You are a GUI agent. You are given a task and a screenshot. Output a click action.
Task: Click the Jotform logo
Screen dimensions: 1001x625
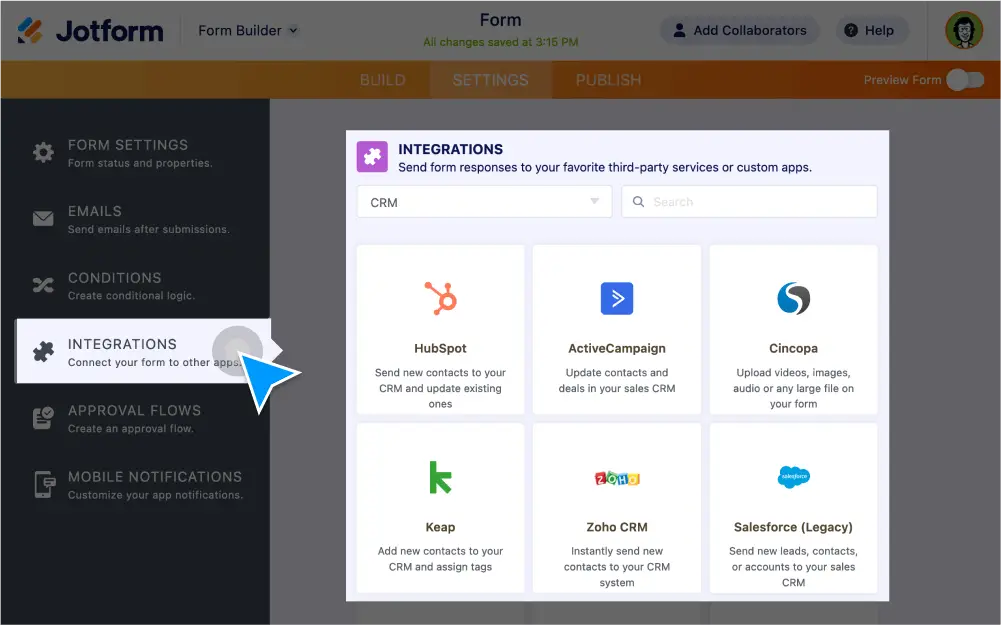(x=90, y=30)
